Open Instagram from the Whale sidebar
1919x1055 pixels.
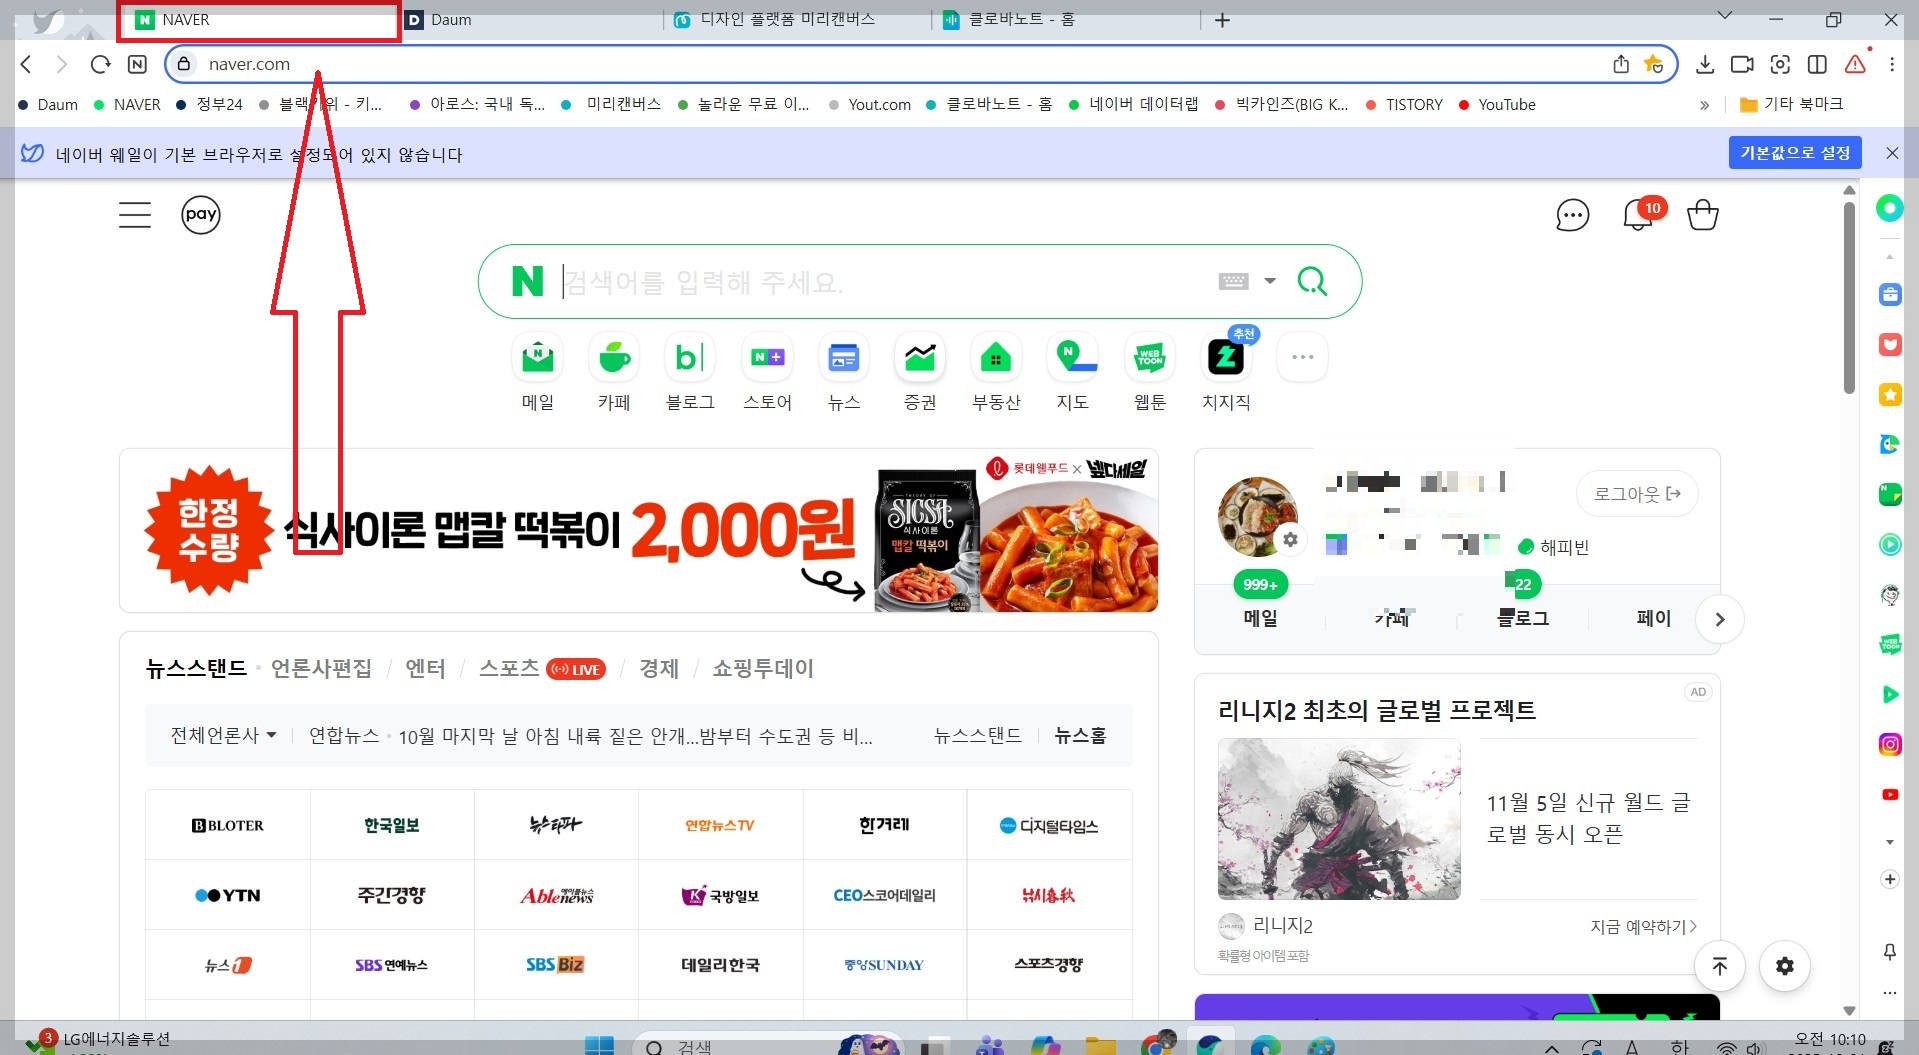(1889, 743)
